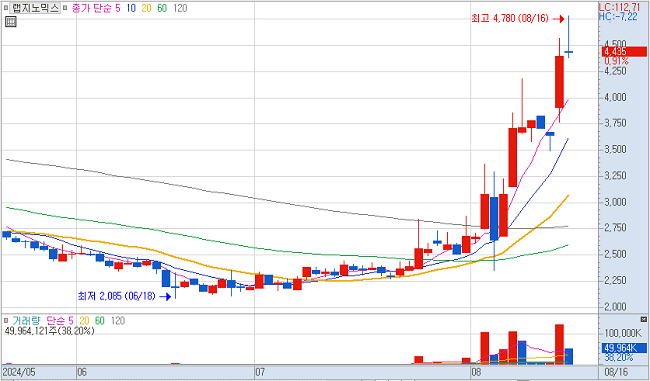
Task: Click the orange 20 price moving average label
Action: (x=146, y=8)
